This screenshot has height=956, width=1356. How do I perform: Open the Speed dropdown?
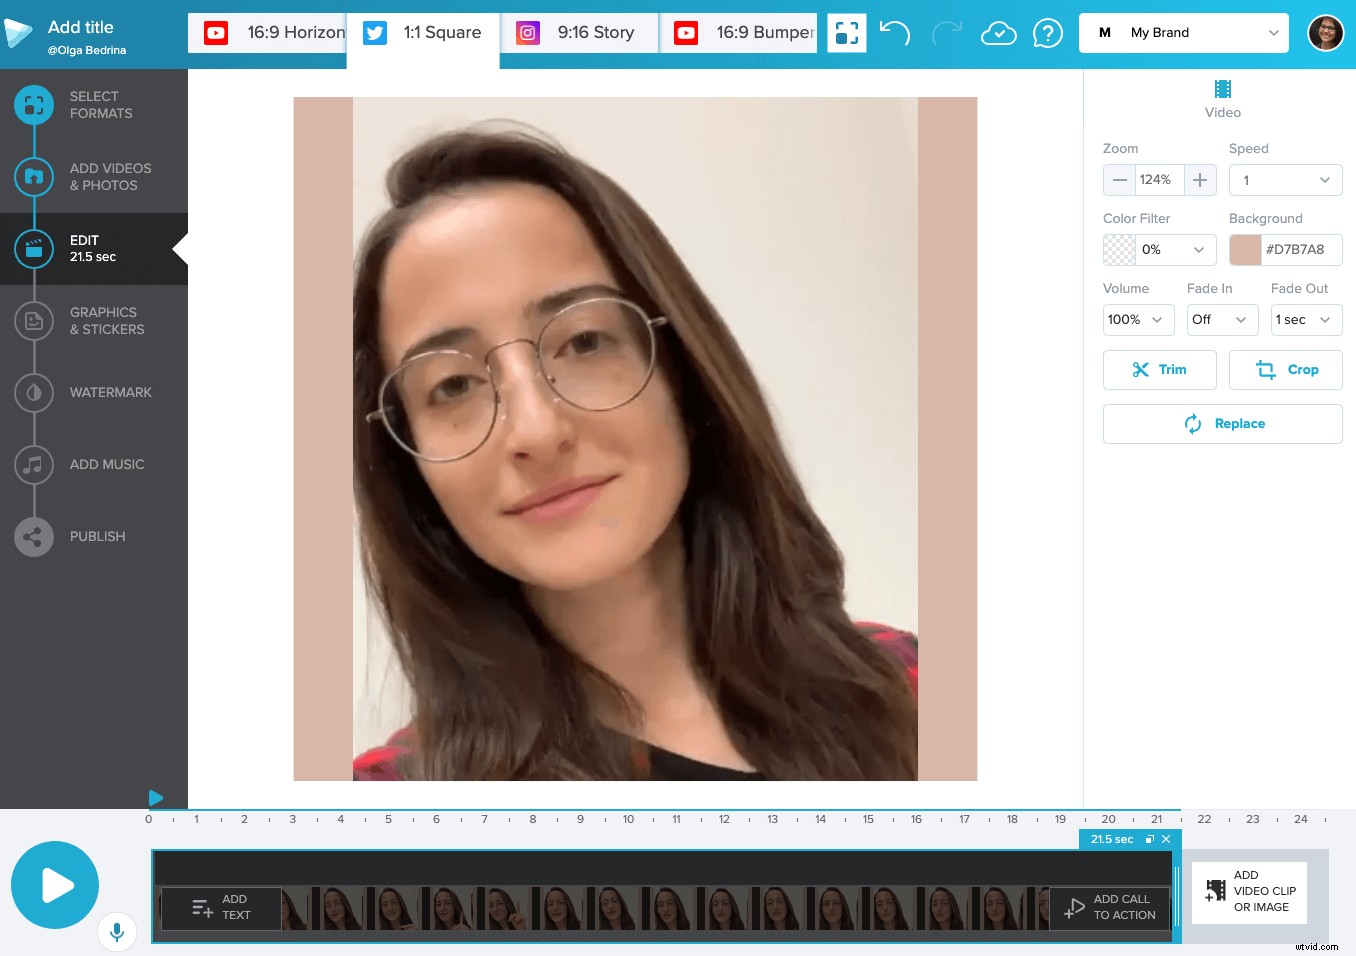pyautogui.click(x=1285, y=180)
